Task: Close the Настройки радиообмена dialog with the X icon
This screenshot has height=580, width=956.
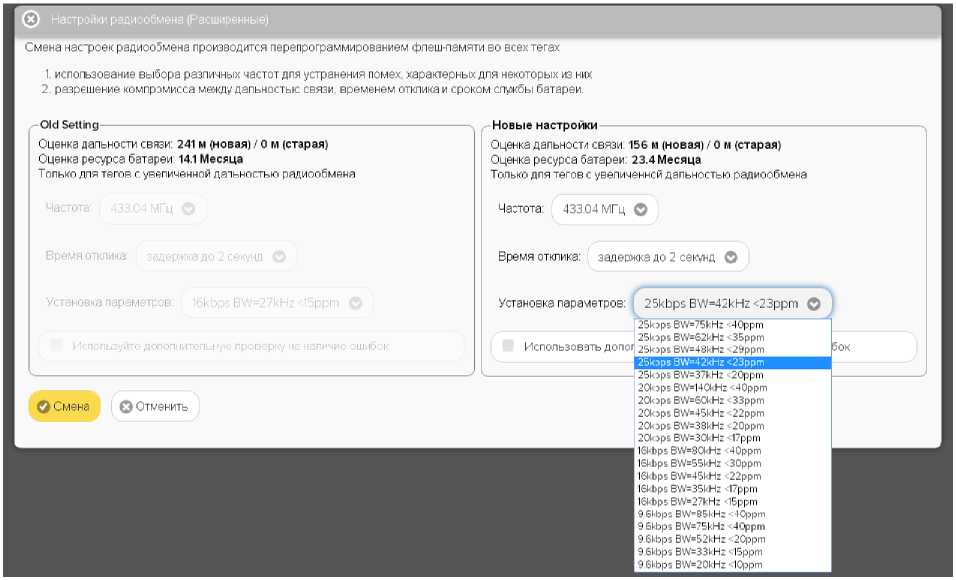Action: coord(30,20)
